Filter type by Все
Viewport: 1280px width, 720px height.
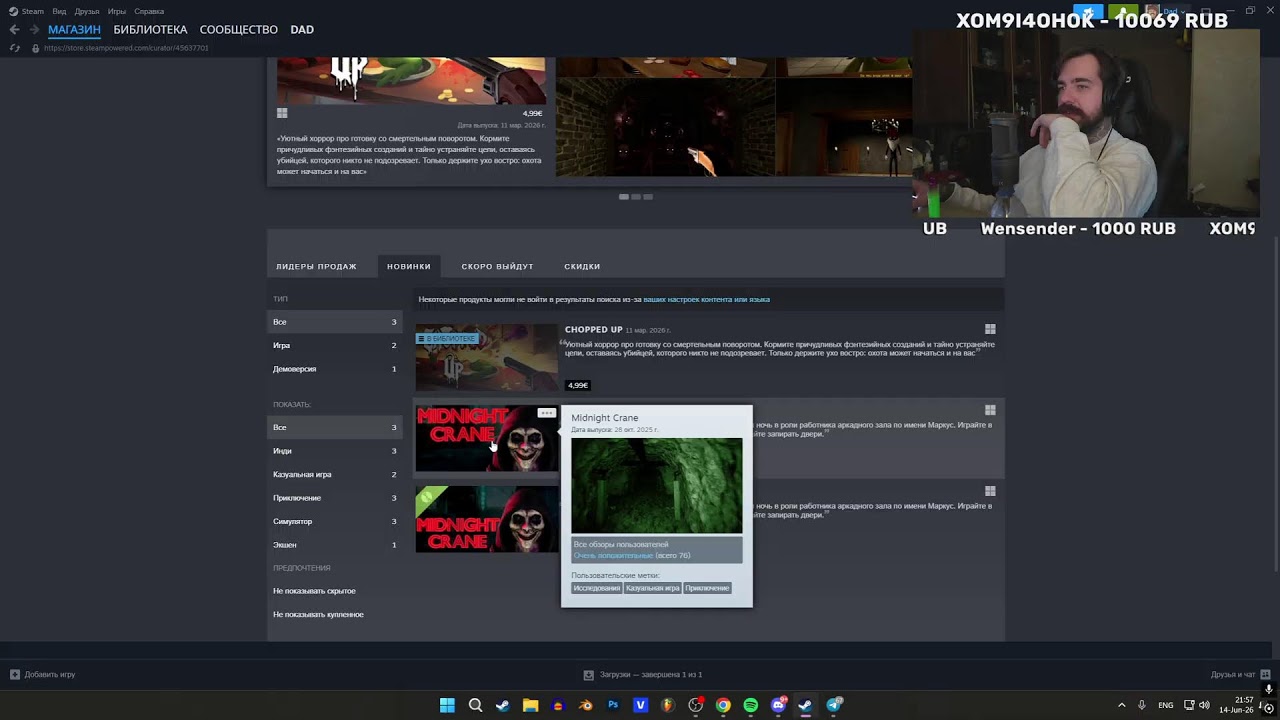coord(335,322)
